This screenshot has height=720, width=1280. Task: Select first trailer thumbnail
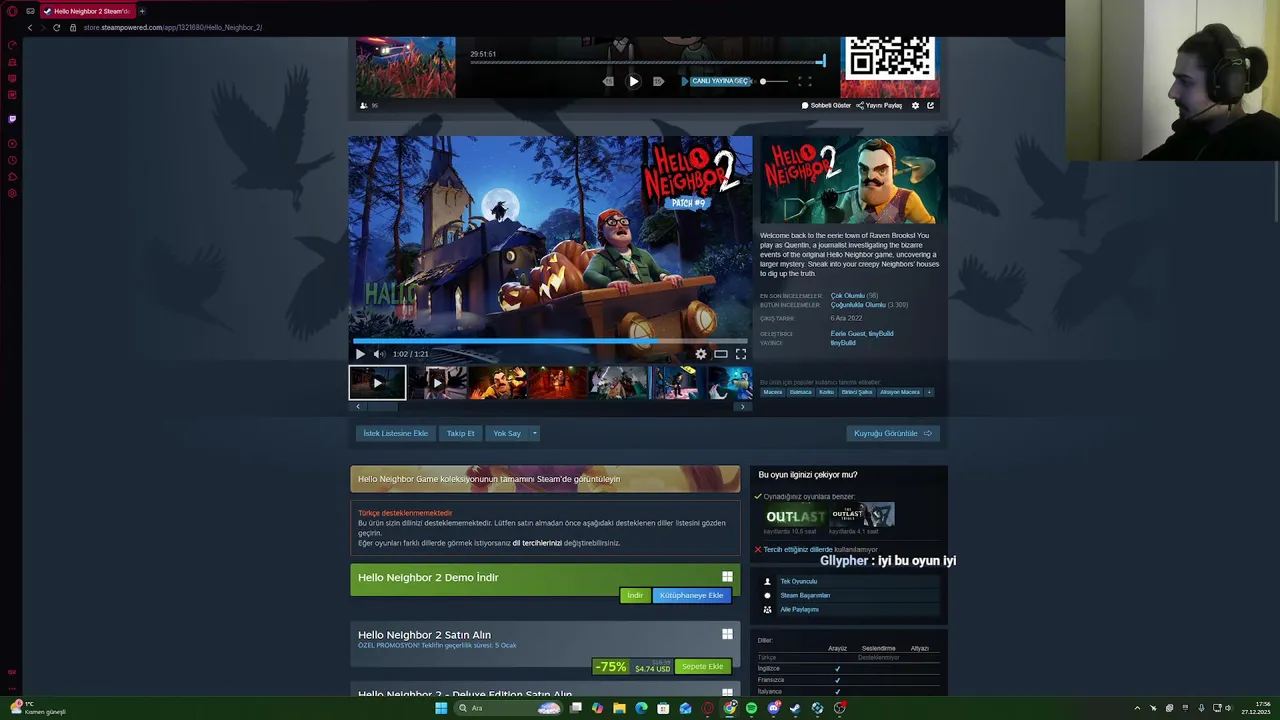[x=377, y=383]
